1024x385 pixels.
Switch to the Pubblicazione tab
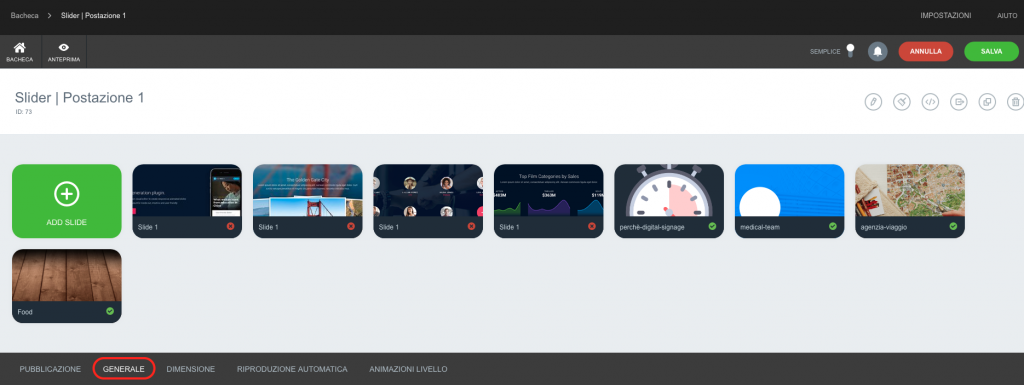(x=50, y=369)
